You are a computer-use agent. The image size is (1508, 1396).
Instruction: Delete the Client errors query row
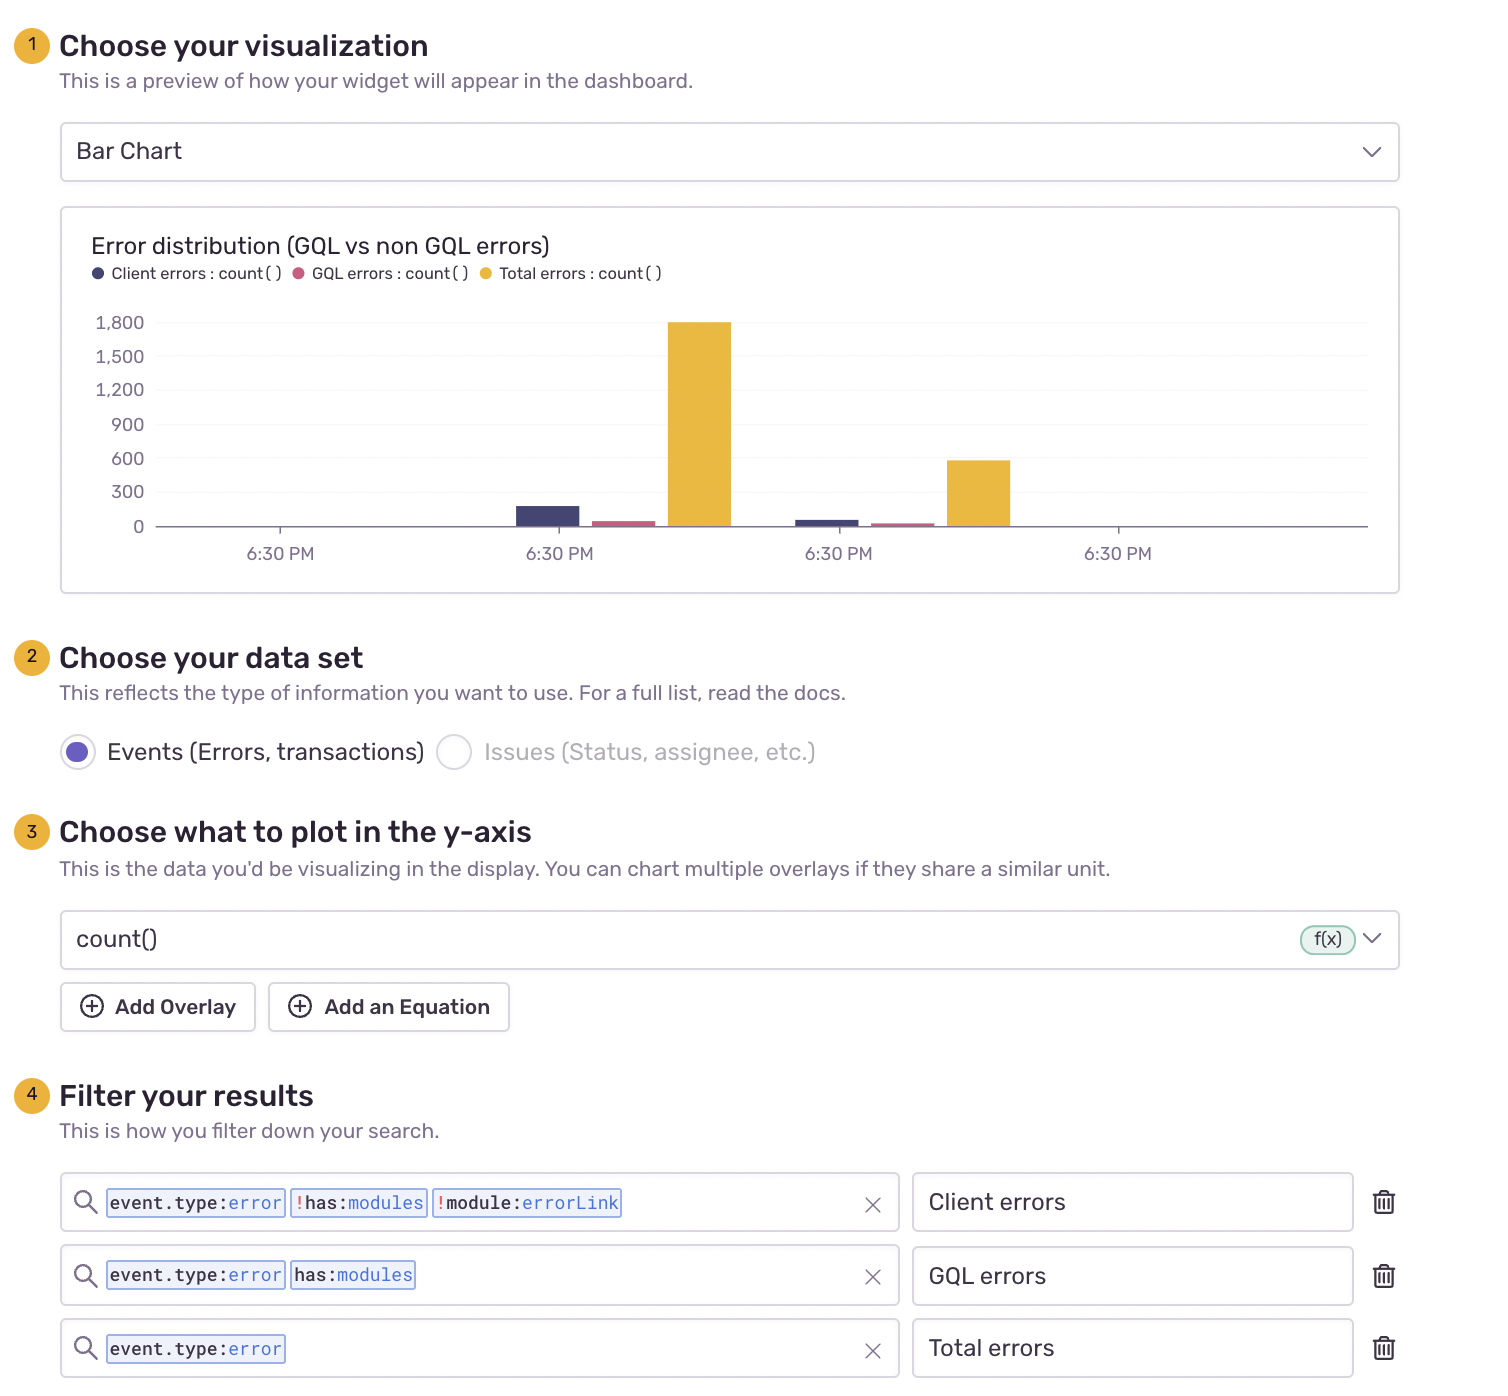point(1383,1202)
